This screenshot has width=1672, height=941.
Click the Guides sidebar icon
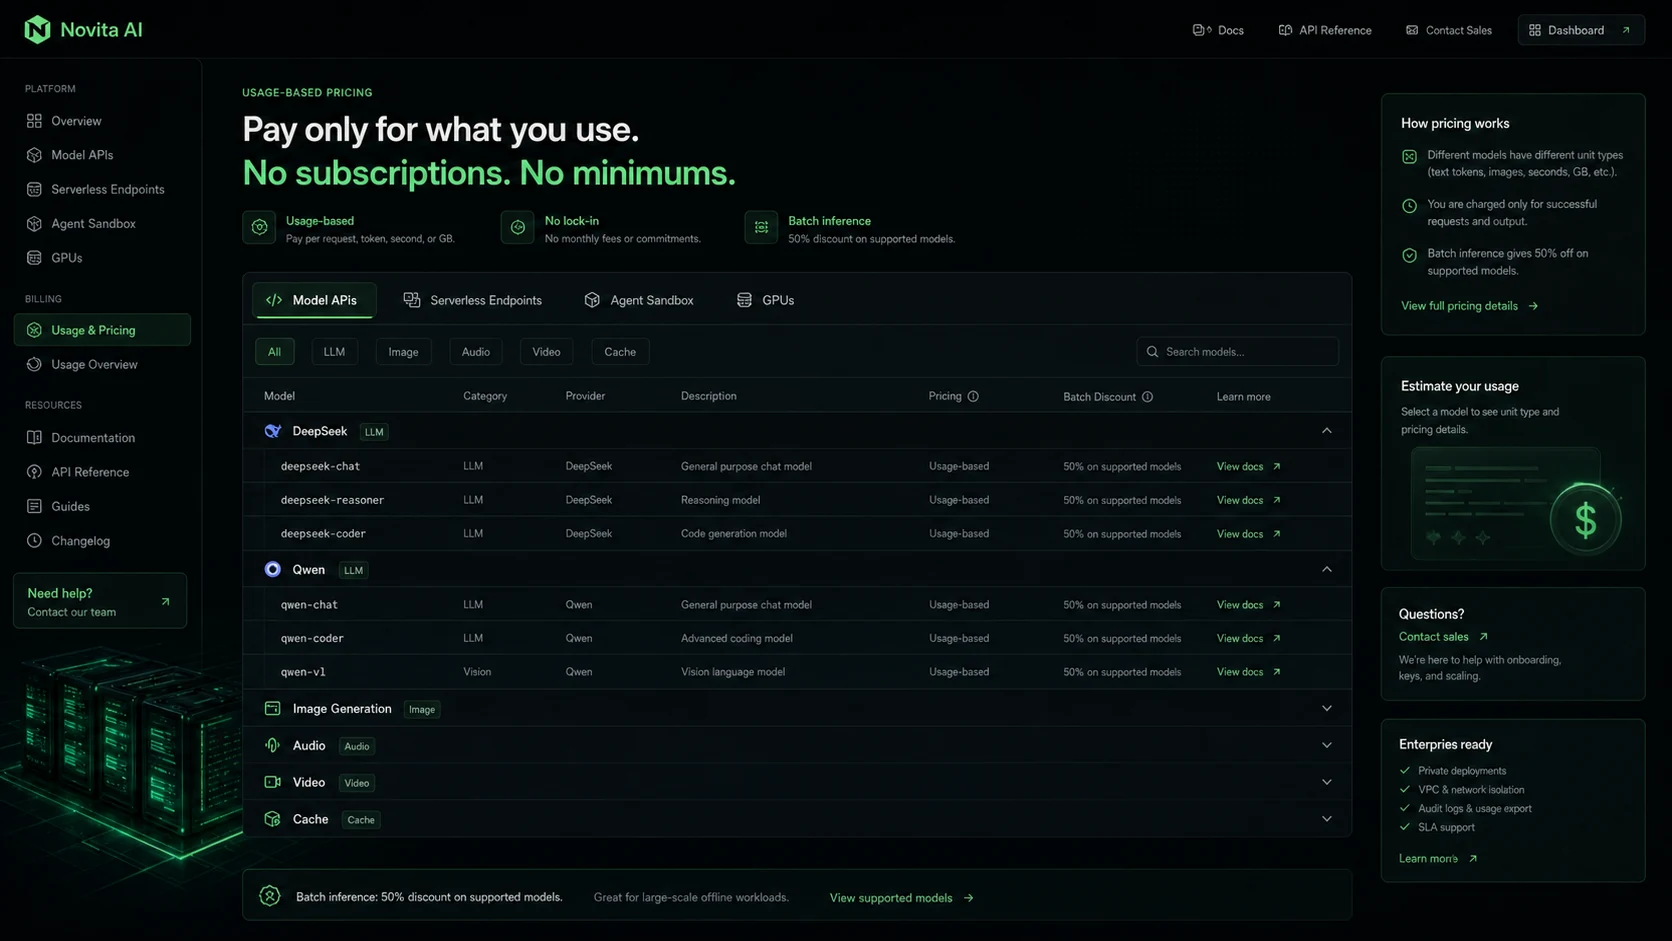click(x=34, y=507)
